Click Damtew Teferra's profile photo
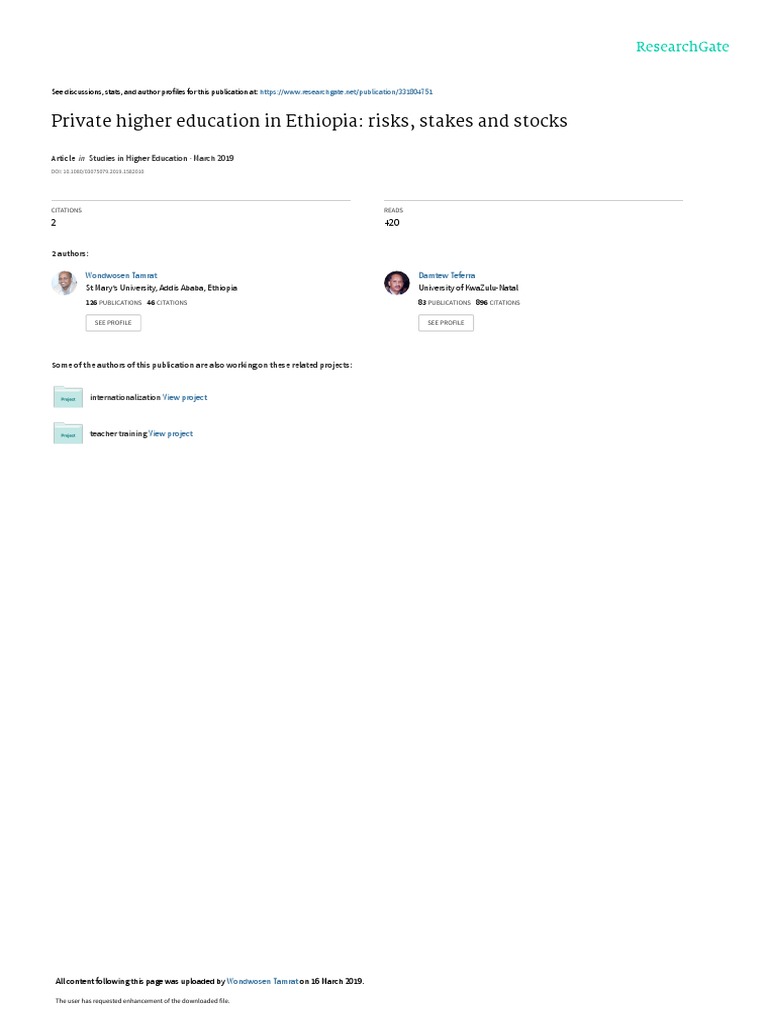The height and width of the screenshot is (1024, 768). coord(396,283)
